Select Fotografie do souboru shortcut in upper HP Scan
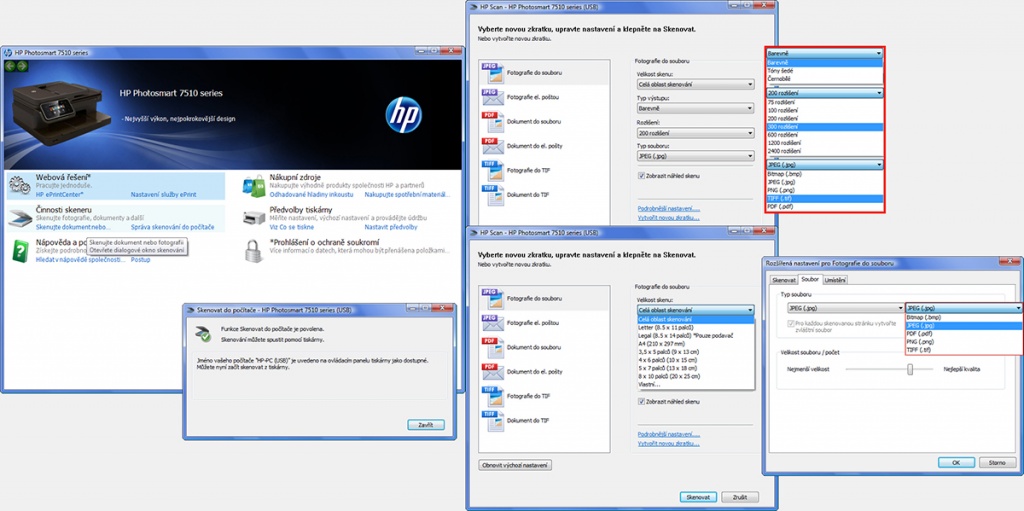This screenshot has width=1024, height=511. click(543, 73)
